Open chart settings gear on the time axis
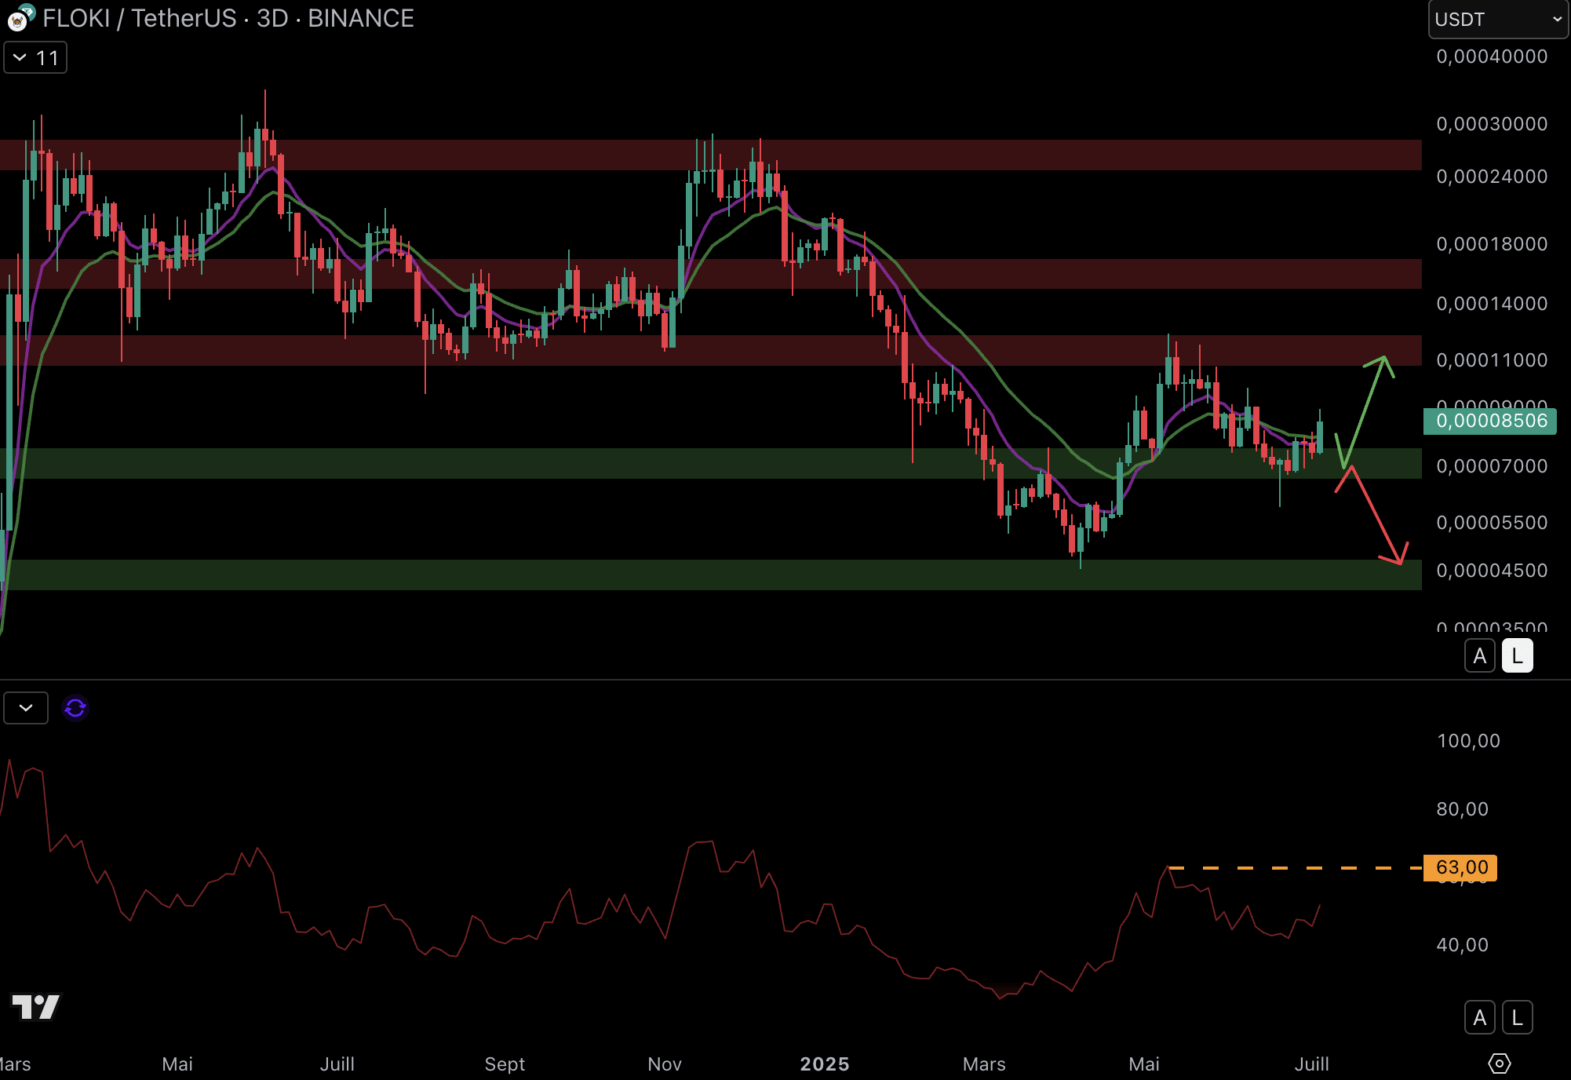1571x1080 pixels. pos(1499,1063)
